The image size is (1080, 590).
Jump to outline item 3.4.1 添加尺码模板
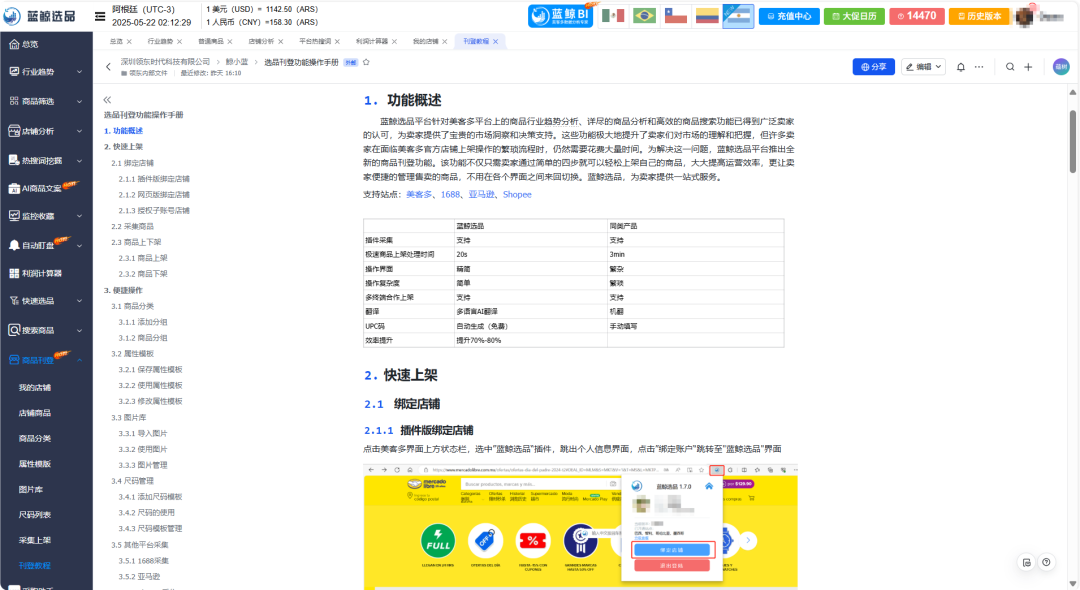click(x=150, y=497)
